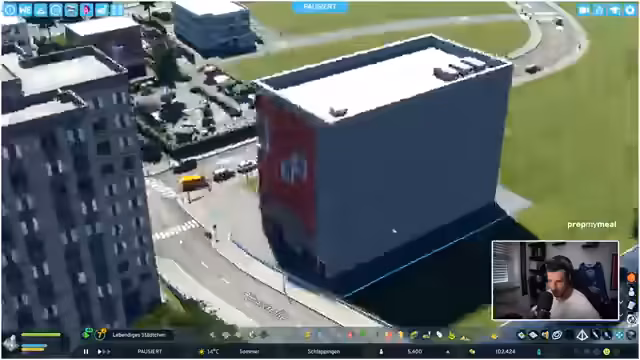640x360 pixels.
Task: Open the city information panel icon
Action: [10, 10]
